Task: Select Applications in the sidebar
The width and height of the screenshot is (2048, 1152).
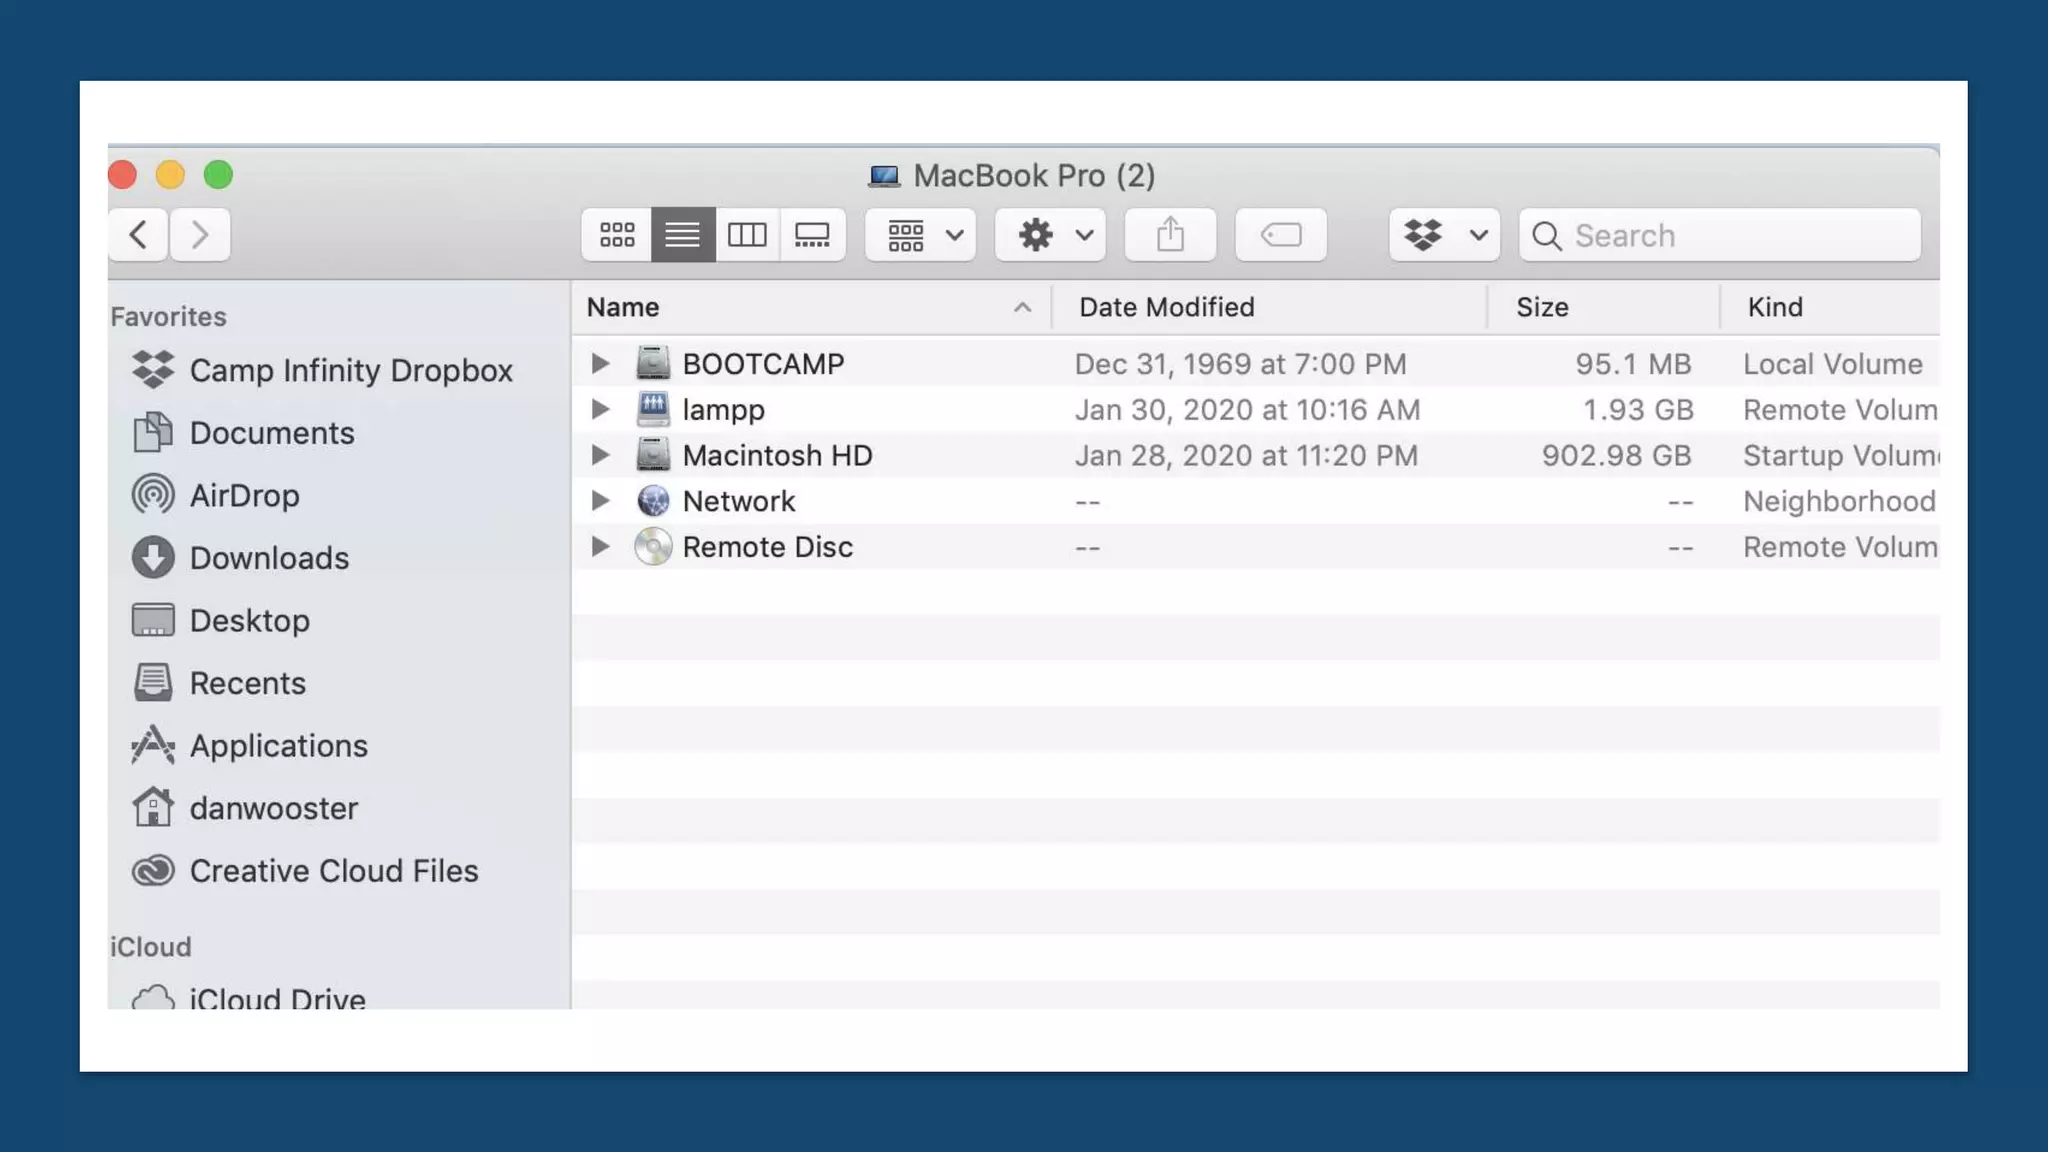Action: 278,746
